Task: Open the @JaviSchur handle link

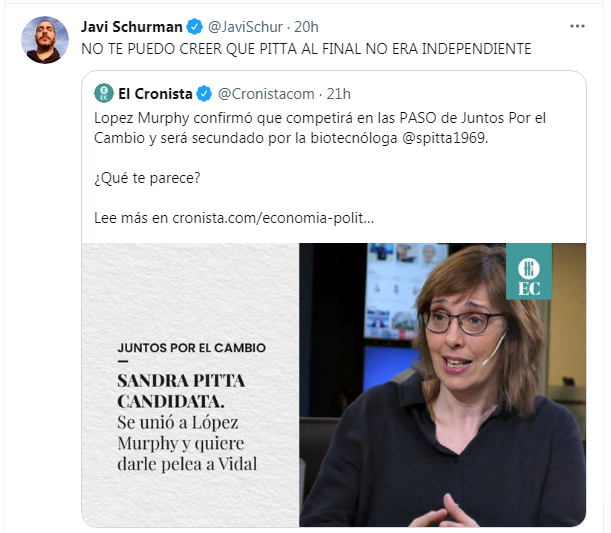Action: (x=245, y=27)
